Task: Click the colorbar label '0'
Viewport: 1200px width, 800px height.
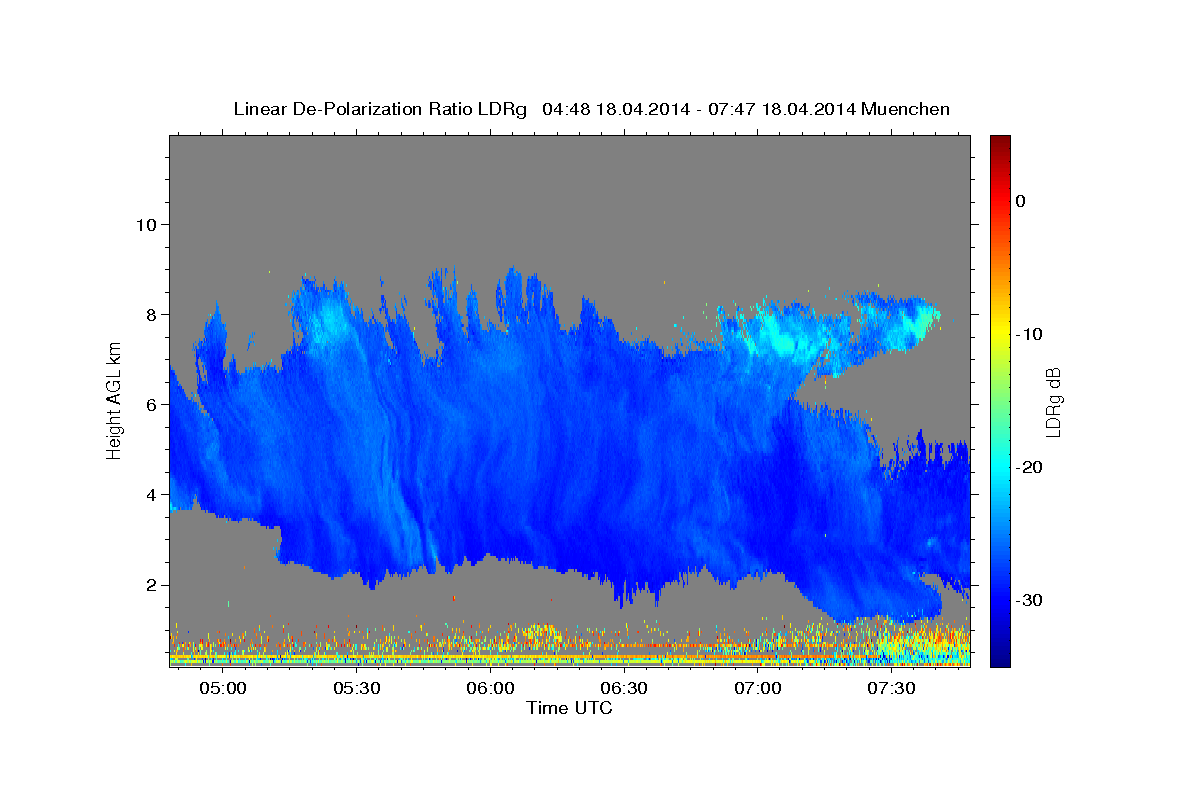Action: point(1020,201)
